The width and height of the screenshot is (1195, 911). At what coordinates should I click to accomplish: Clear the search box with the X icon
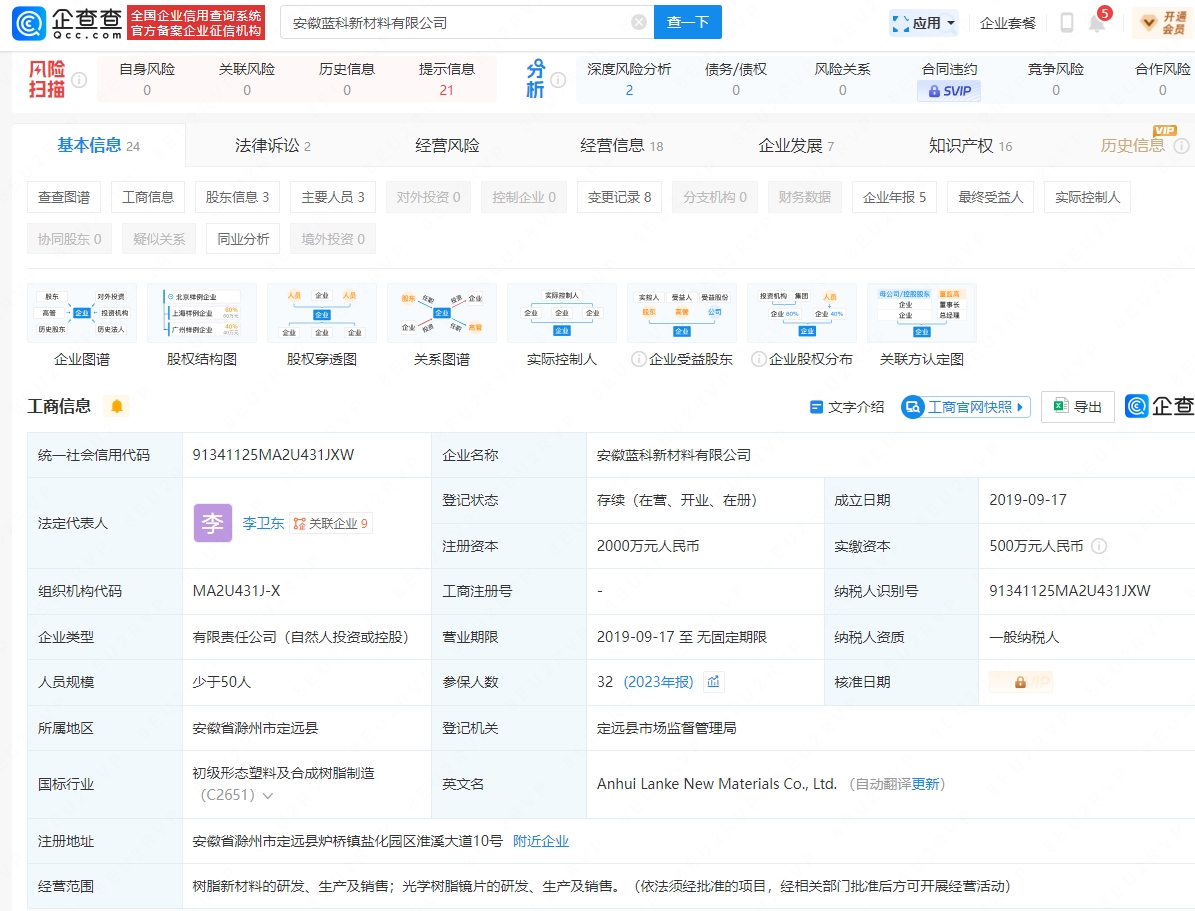[x=639, y=22]
